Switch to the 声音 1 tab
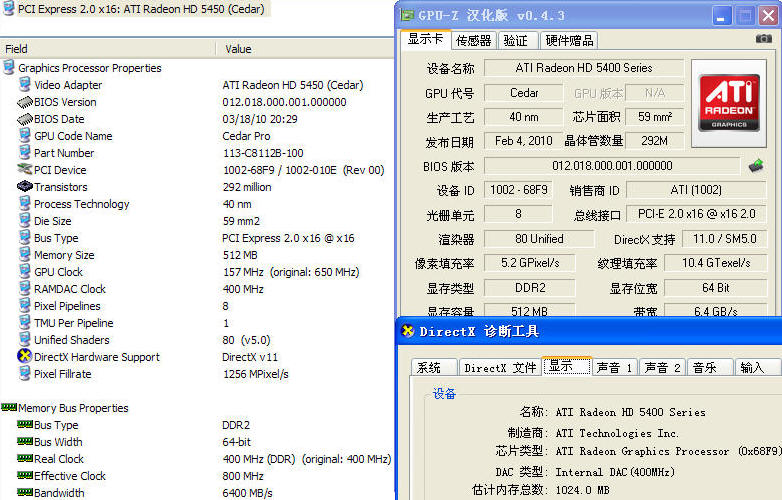This screenshot has height=500, width=782. click(614, 367)
